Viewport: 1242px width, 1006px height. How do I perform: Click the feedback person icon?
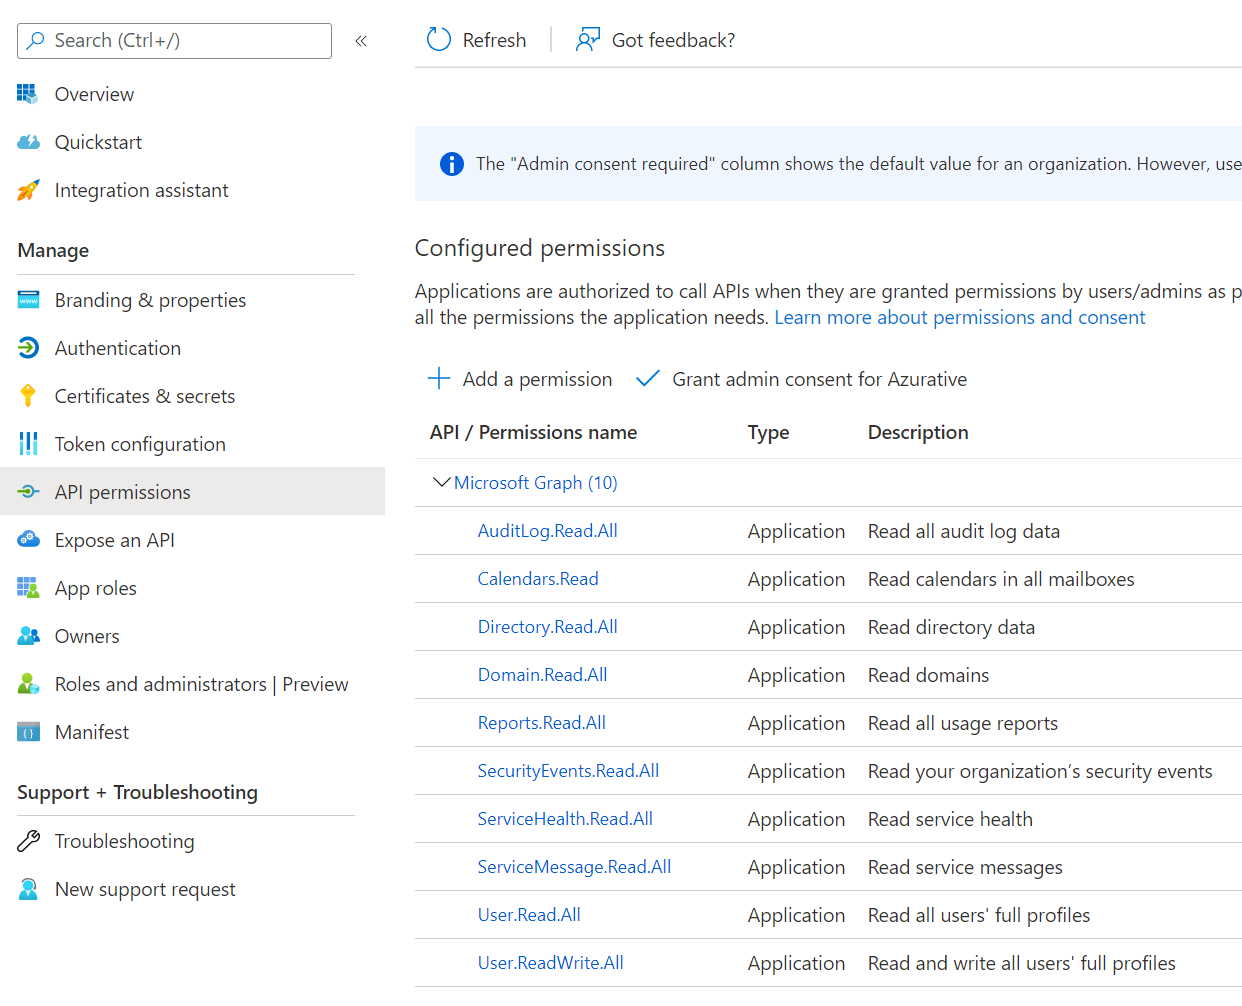[588, 40]
